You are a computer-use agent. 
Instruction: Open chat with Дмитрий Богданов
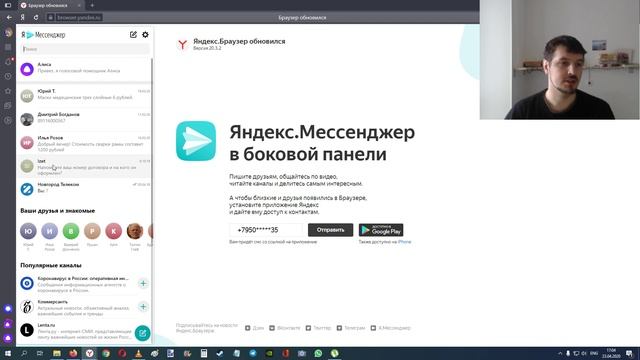(84, 119)
